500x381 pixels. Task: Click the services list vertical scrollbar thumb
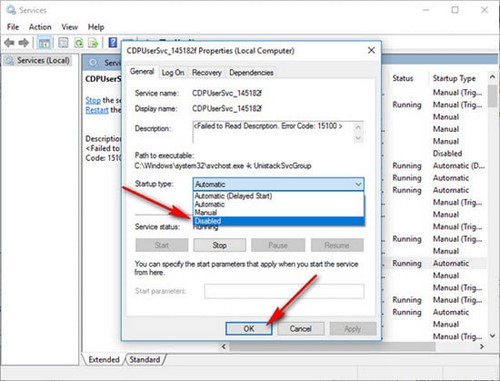(x=492, y=96)
